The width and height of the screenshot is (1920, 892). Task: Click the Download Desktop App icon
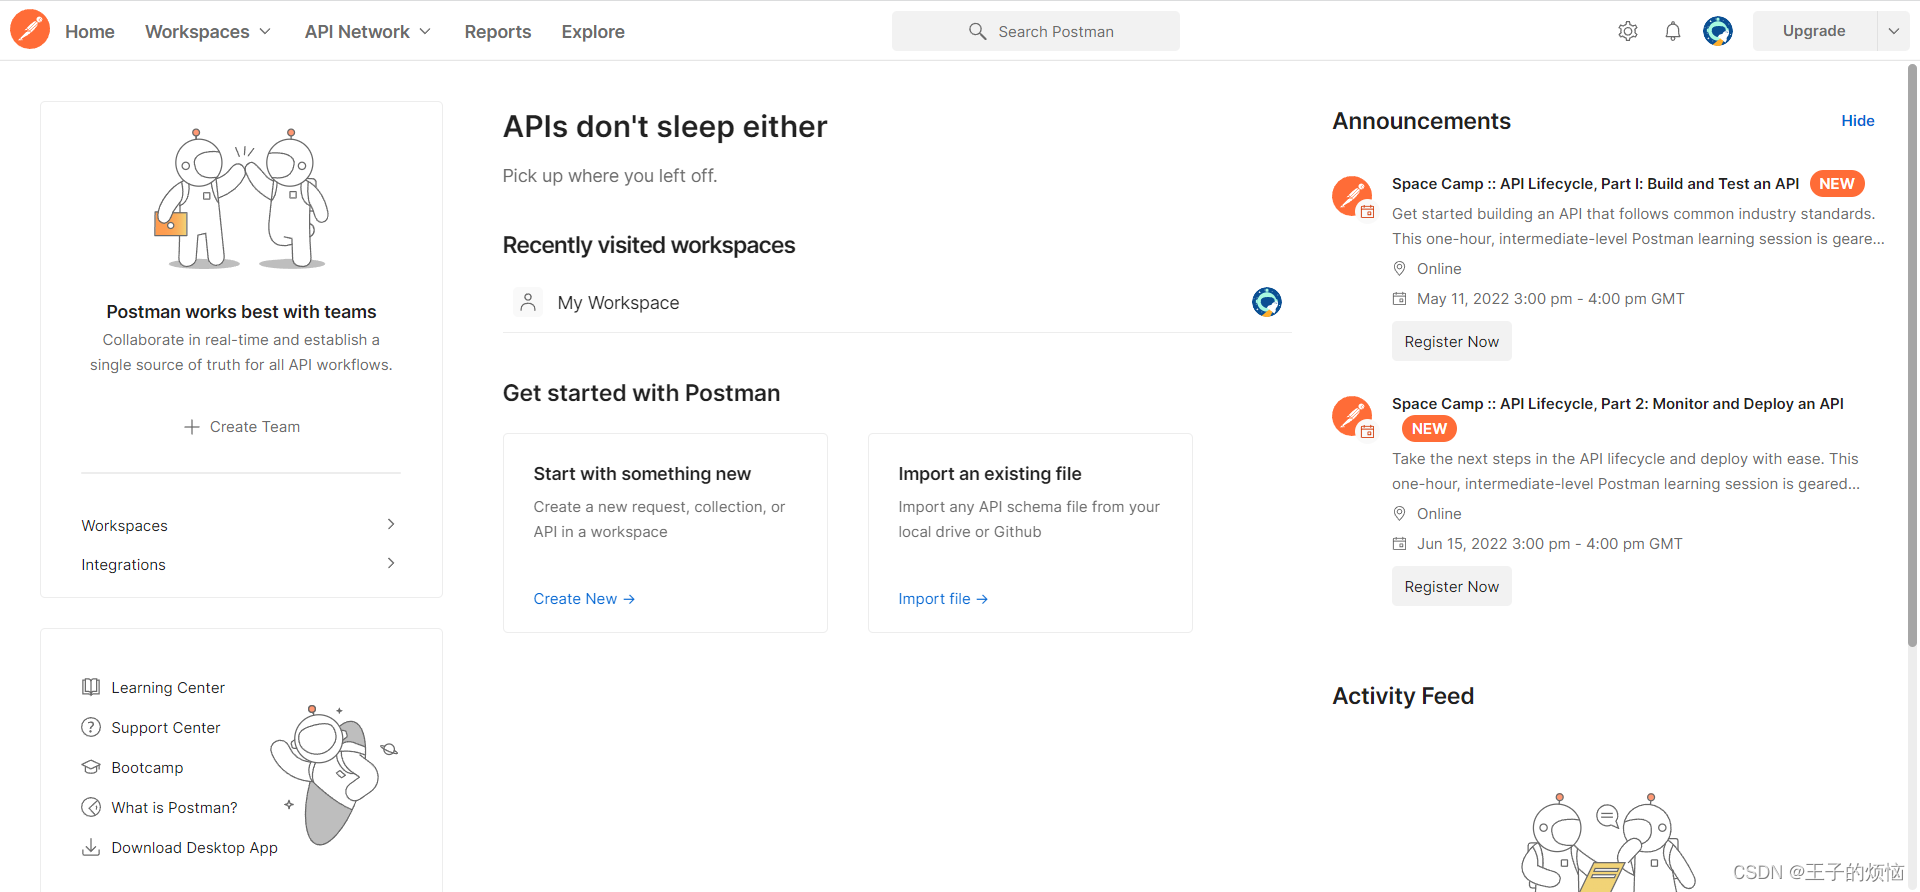[x=91, y=847]
